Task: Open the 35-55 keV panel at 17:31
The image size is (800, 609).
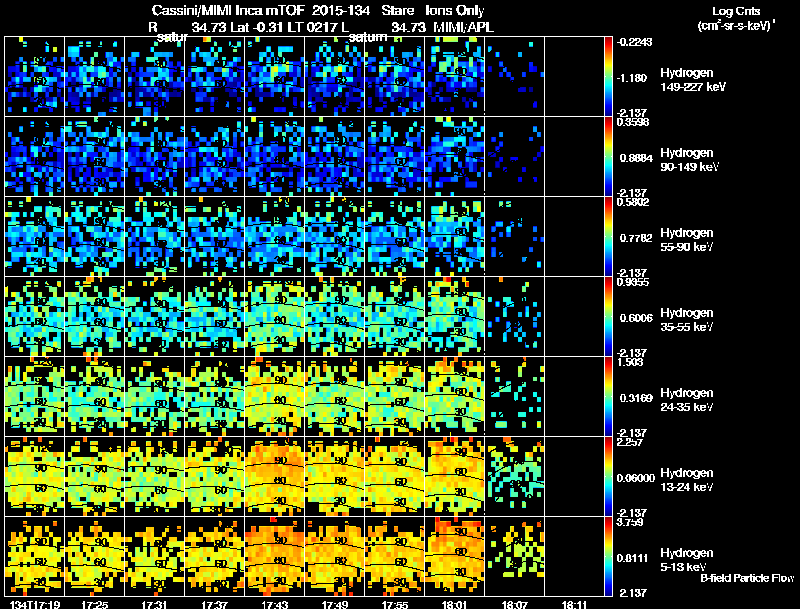Action: point(155,316)
